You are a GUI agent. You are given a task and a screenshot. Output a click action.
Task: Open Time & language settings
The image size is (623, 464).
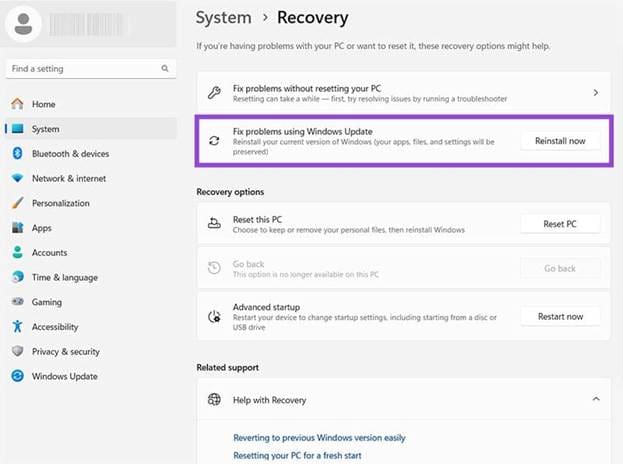click(64, 277)
